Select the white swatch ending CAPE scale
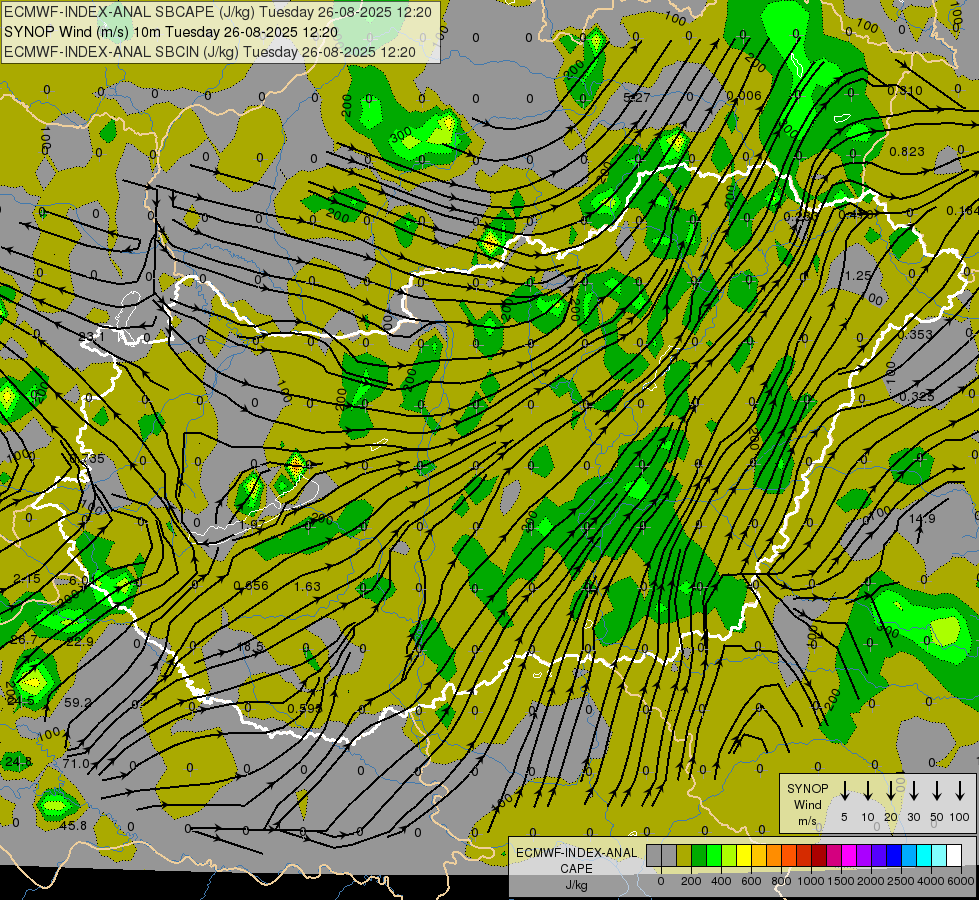979x900 pixels. pos(953,856)
